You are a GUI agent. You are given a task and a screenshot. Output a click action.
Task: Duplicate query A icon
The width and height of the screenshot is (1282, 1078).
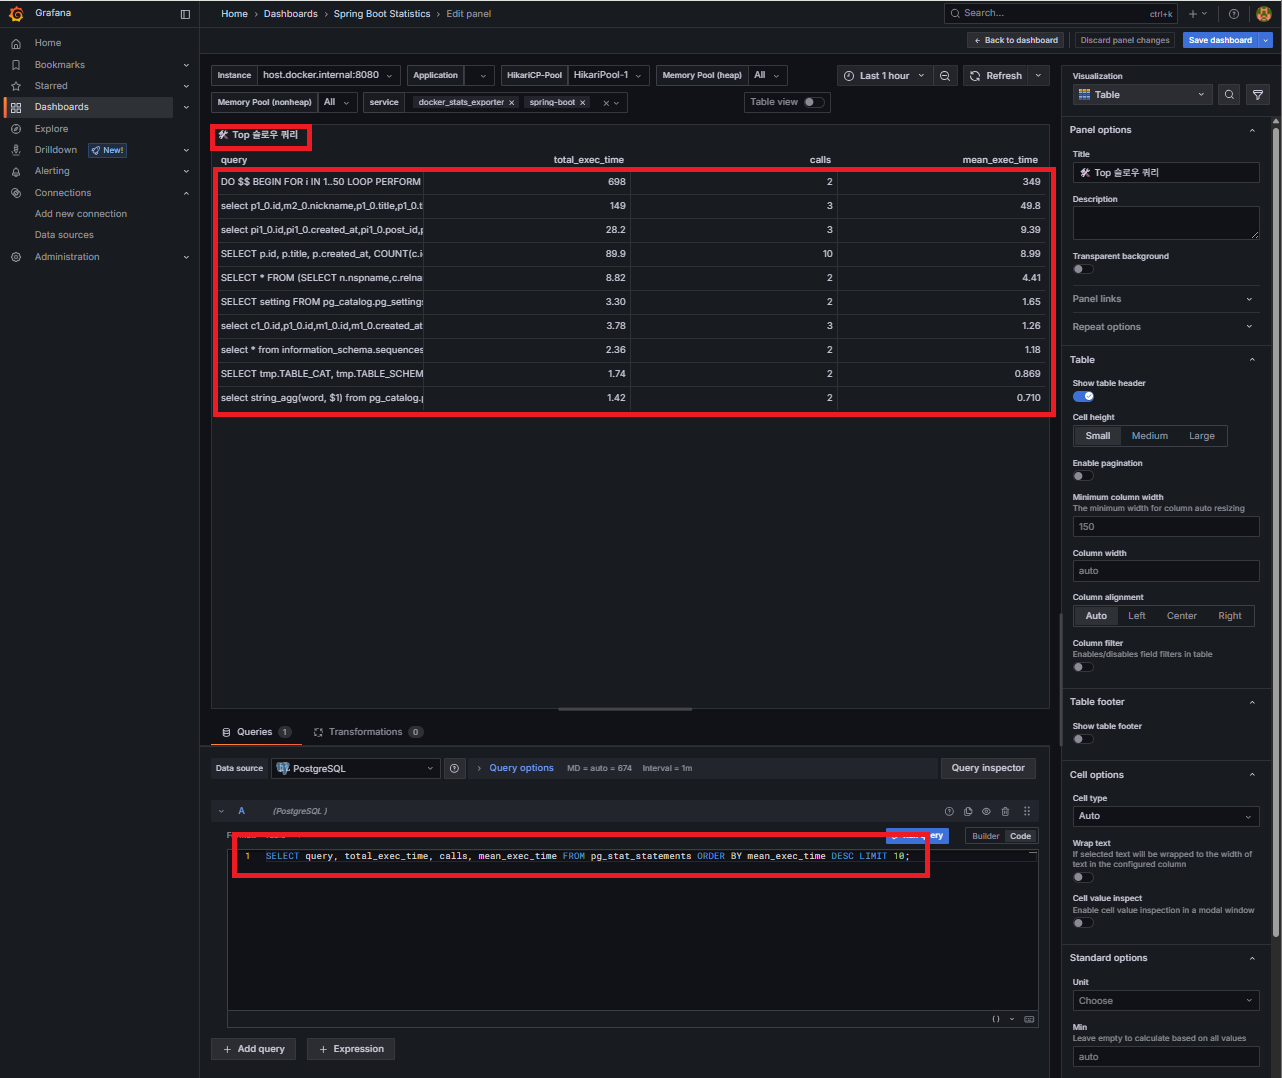point(968,811)
